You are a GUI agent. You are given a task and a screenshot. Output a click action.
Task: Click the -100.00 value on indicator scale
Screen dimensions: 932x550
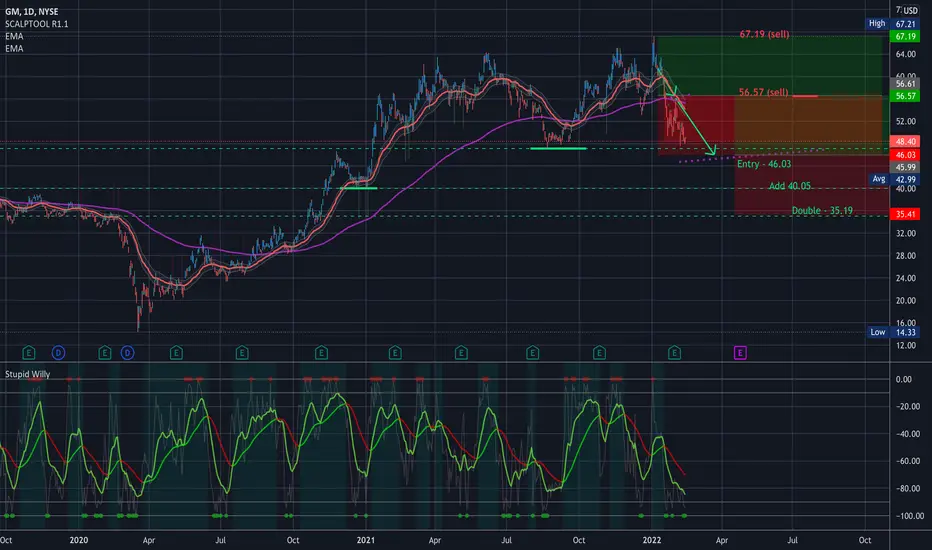click(x=909, y=516)
